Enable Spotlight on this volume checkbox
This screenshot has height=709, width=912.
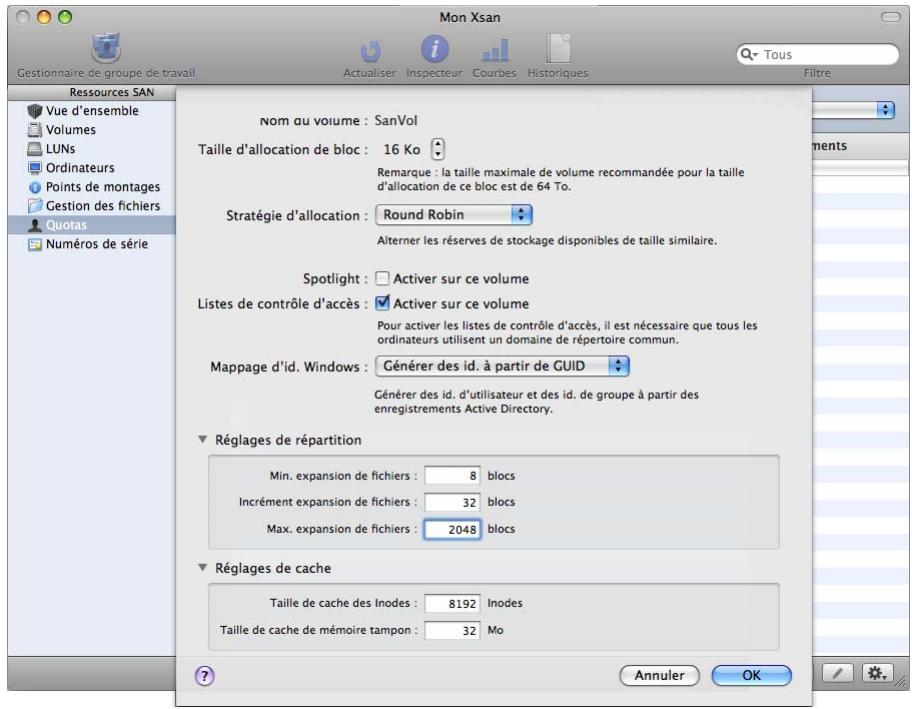click(x=382, y=278)
